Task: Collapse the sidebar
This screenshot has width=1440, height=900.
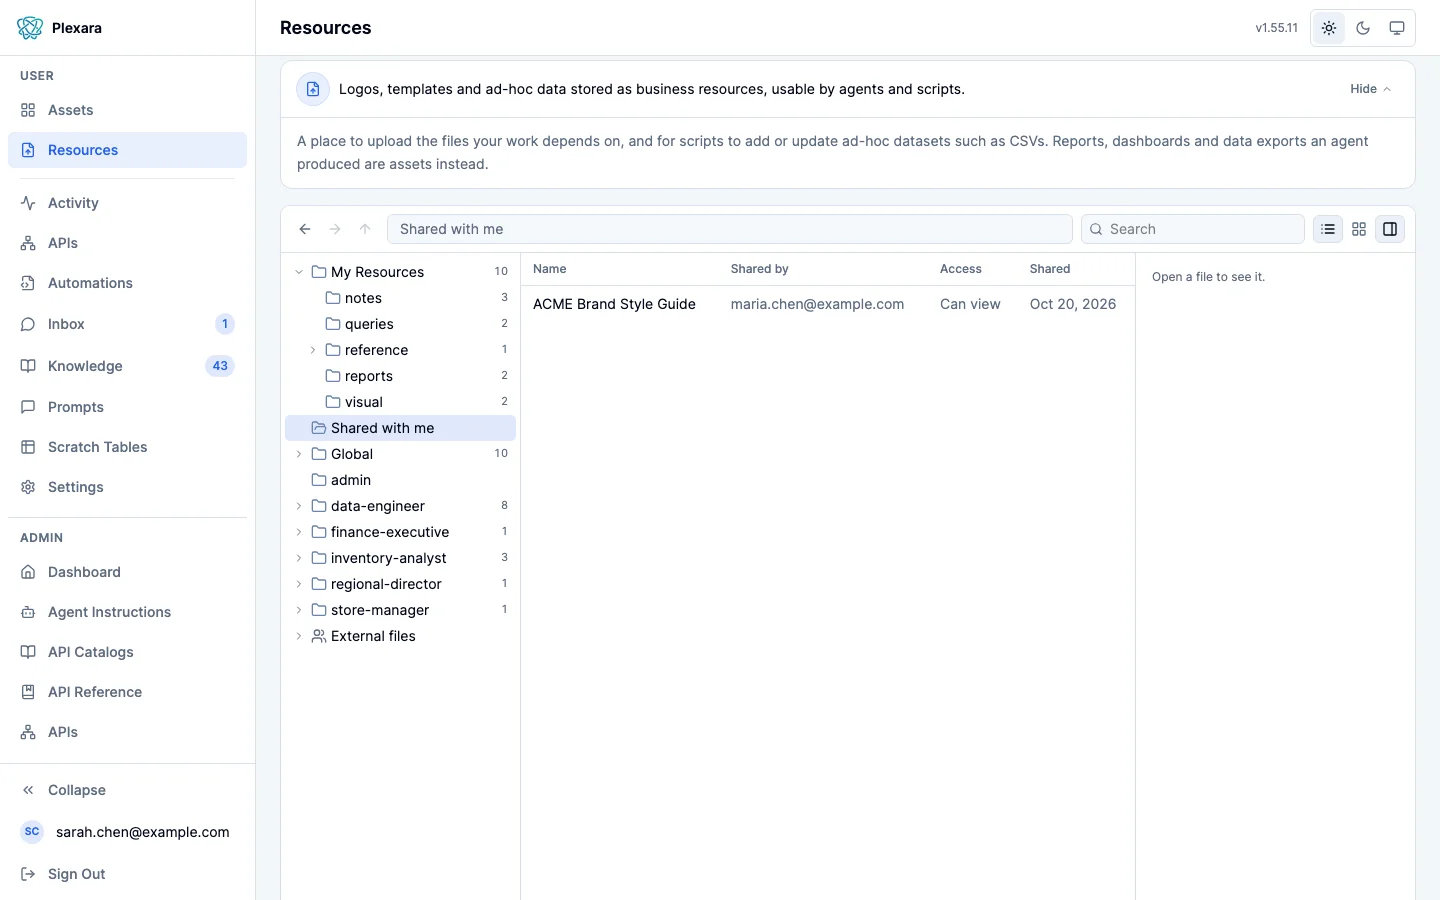Action: point(127,790)
